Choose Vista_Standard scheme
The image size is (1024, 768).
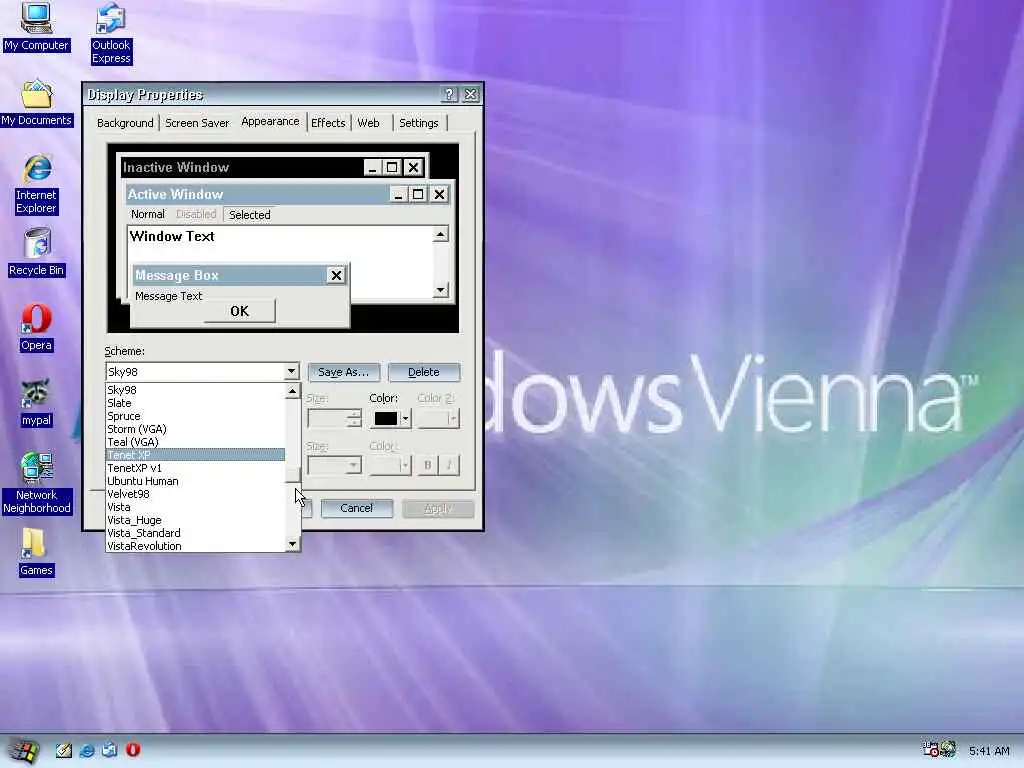click(x=195, y=534)
